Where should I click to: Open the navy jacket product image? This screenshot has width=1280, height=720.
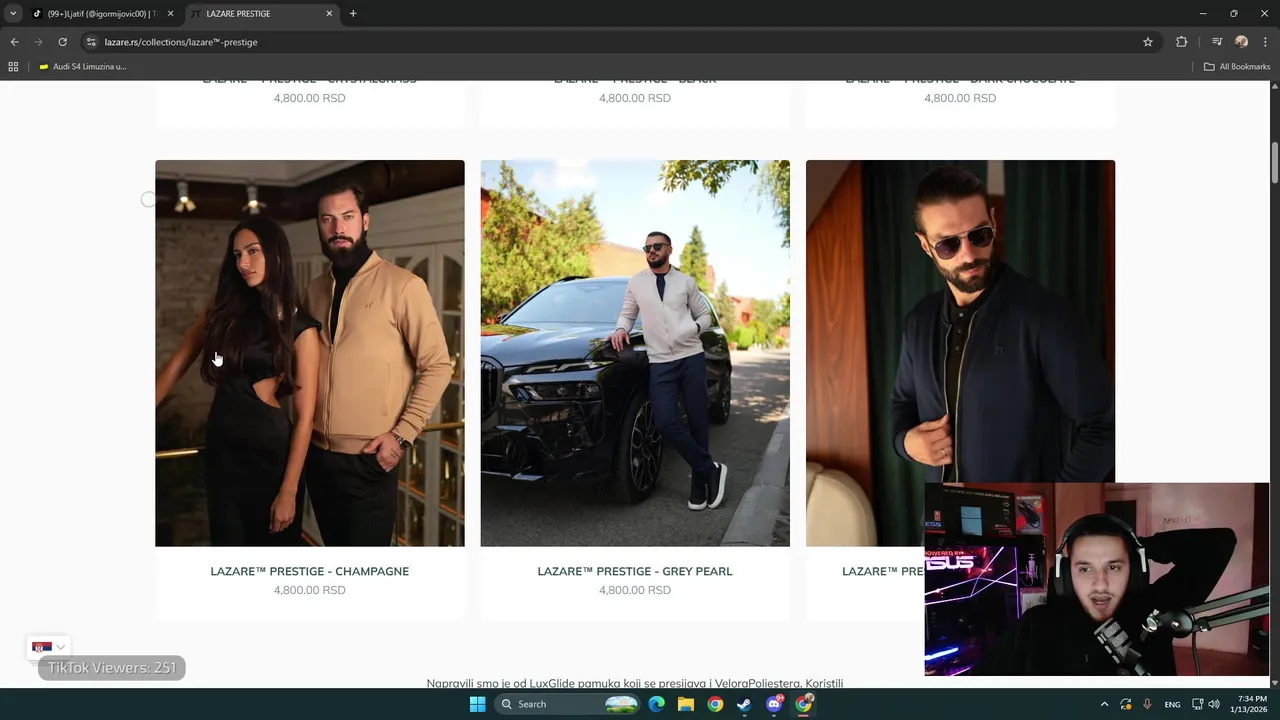960,353
